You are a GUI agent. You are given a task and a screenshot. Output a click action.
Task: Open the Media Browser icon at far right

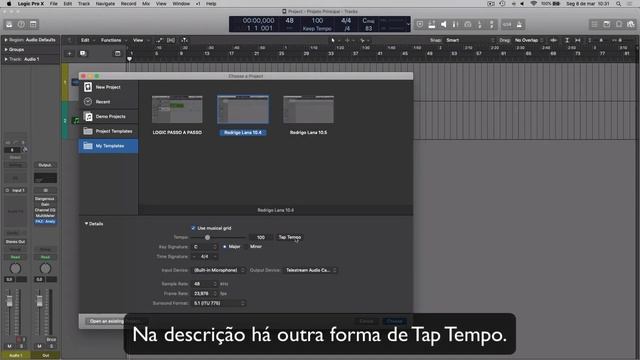[x=631, y=24]
